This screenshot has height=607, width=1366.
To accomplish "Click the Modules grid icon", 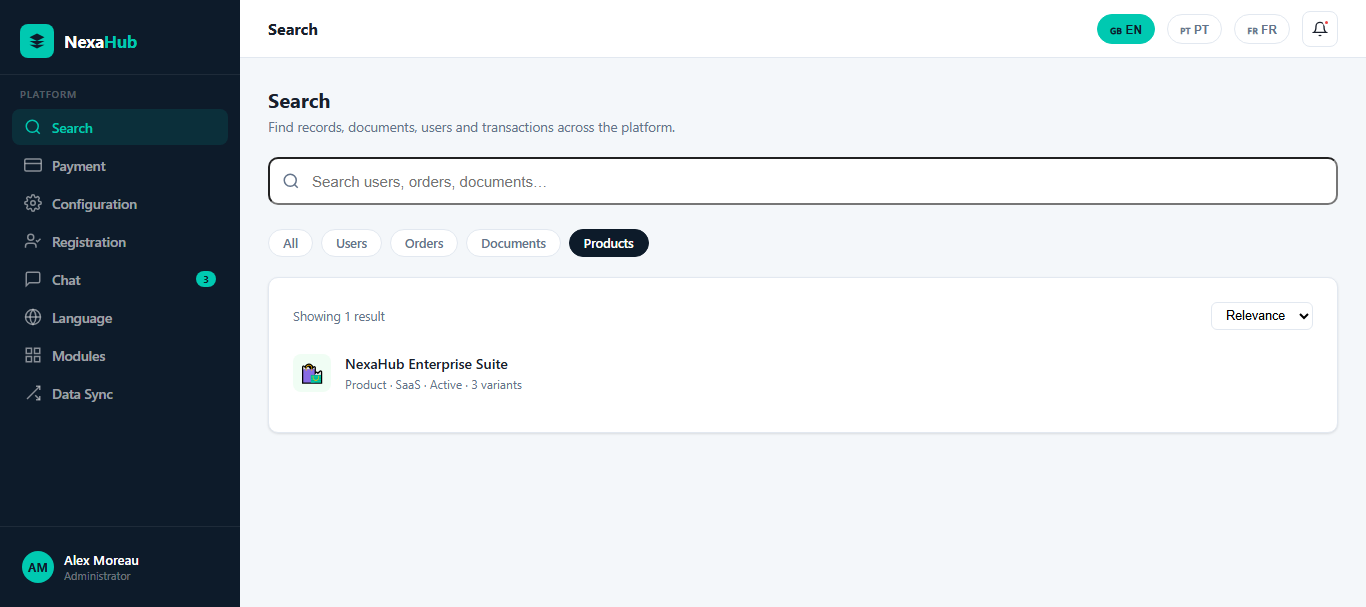I will pyautogui.click(x=33, y=356).
